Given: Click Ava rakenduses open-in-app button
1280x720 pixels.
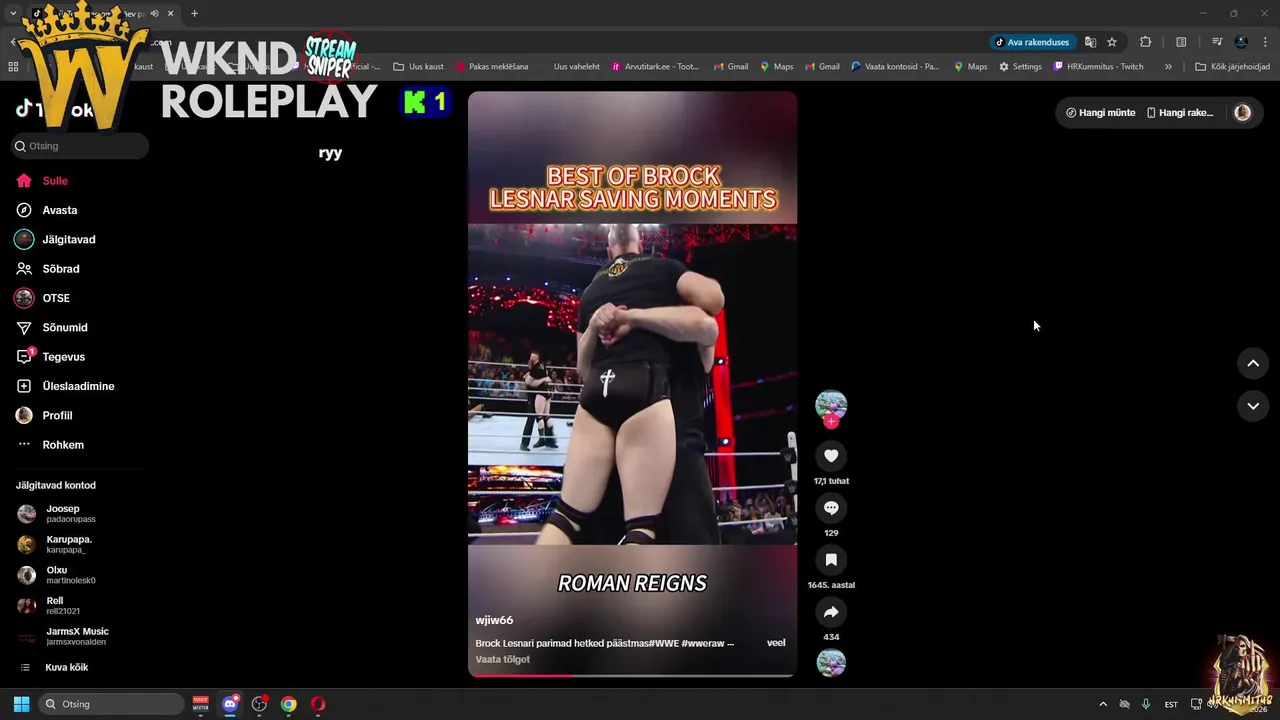Looking at the screenshot, I should pyautogui.click(x=1032, y=42).
